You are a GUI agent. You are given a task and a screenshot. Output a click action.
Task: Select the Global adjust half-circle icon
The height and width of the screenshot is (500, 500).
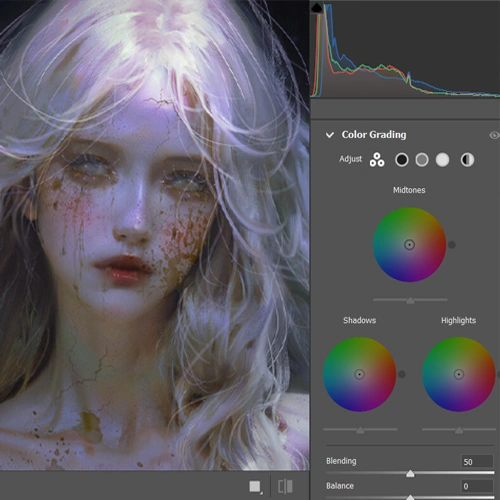(467, 160)
